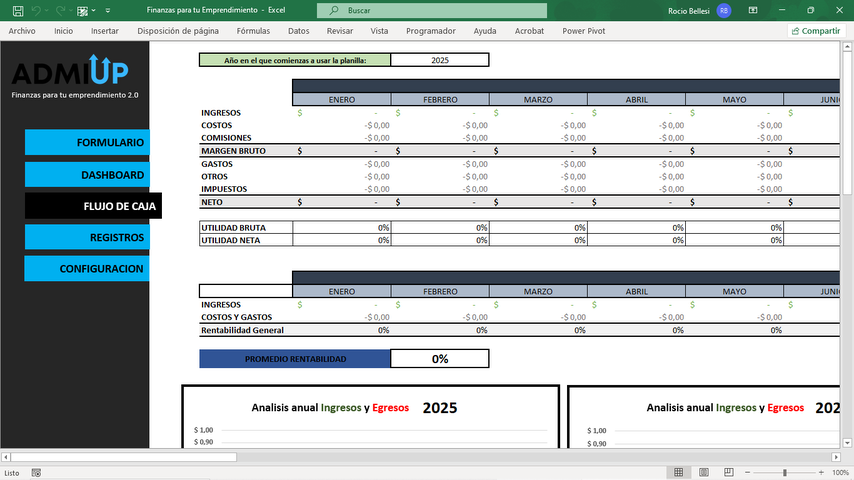This screenshot has width=854, height=480.
Task: Select the left Analisis anual 2025 chart title
Action: 354,408
